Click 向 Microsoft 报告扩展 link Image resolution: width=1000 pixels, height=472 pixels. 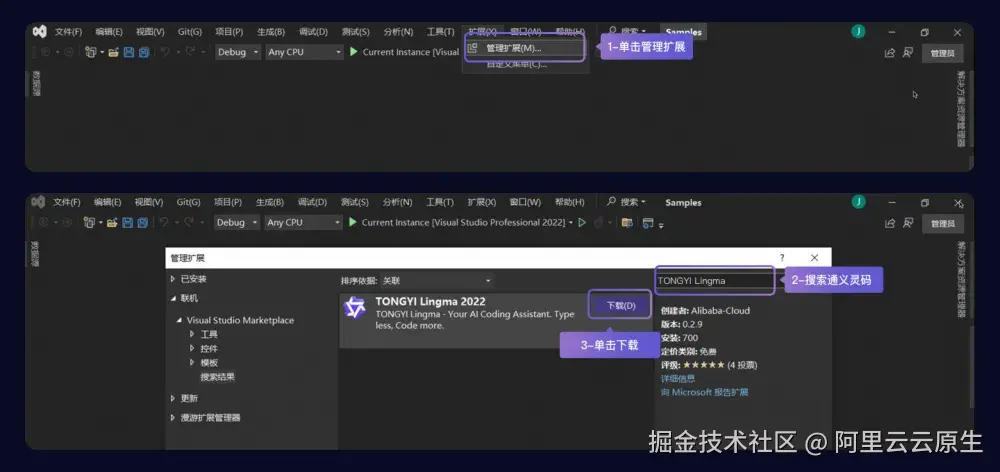704,392
